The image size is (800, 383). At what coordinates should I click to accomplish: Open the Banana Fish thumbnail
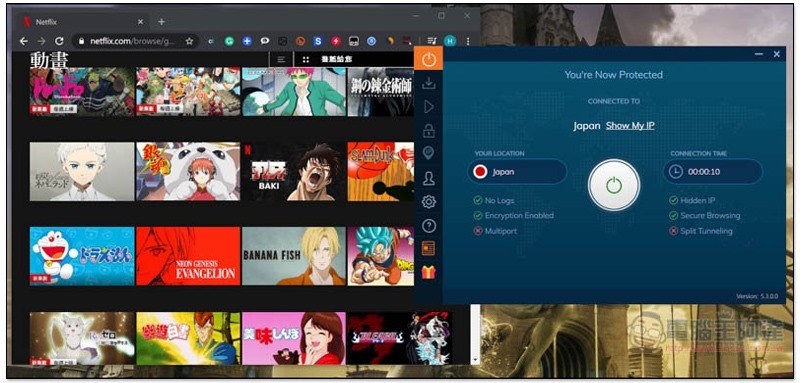pos(293,256)
